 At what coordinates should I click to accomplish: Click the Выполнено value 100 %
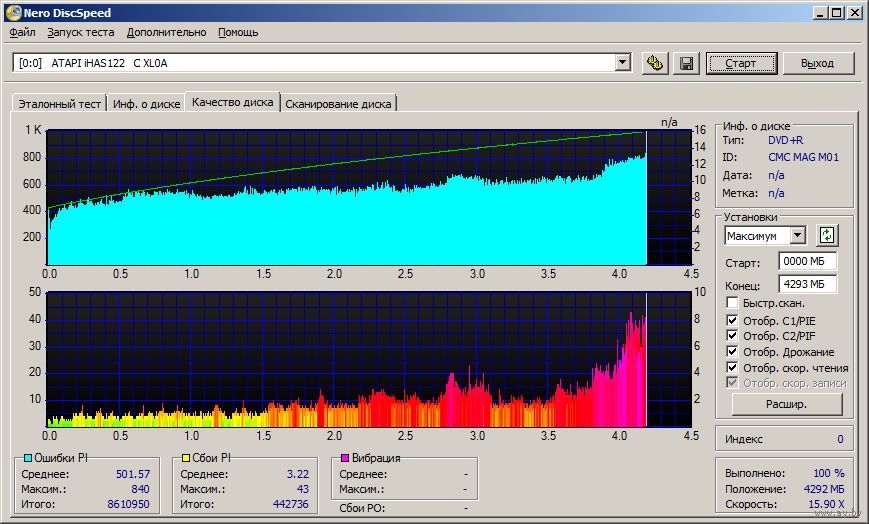tap(829, 473)
